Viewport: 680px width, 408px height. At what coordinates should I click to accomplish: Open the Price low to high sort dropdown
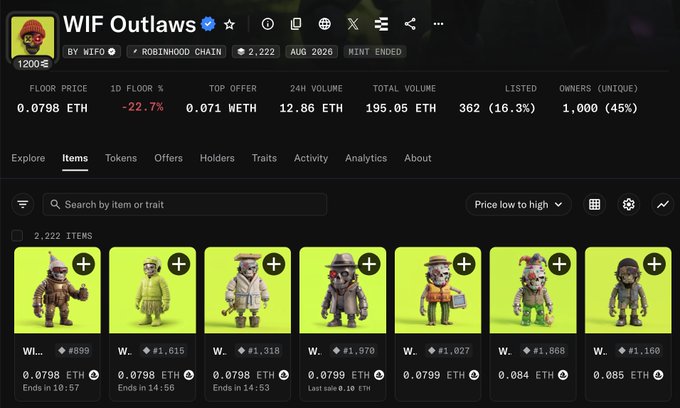tap(518, 204)
